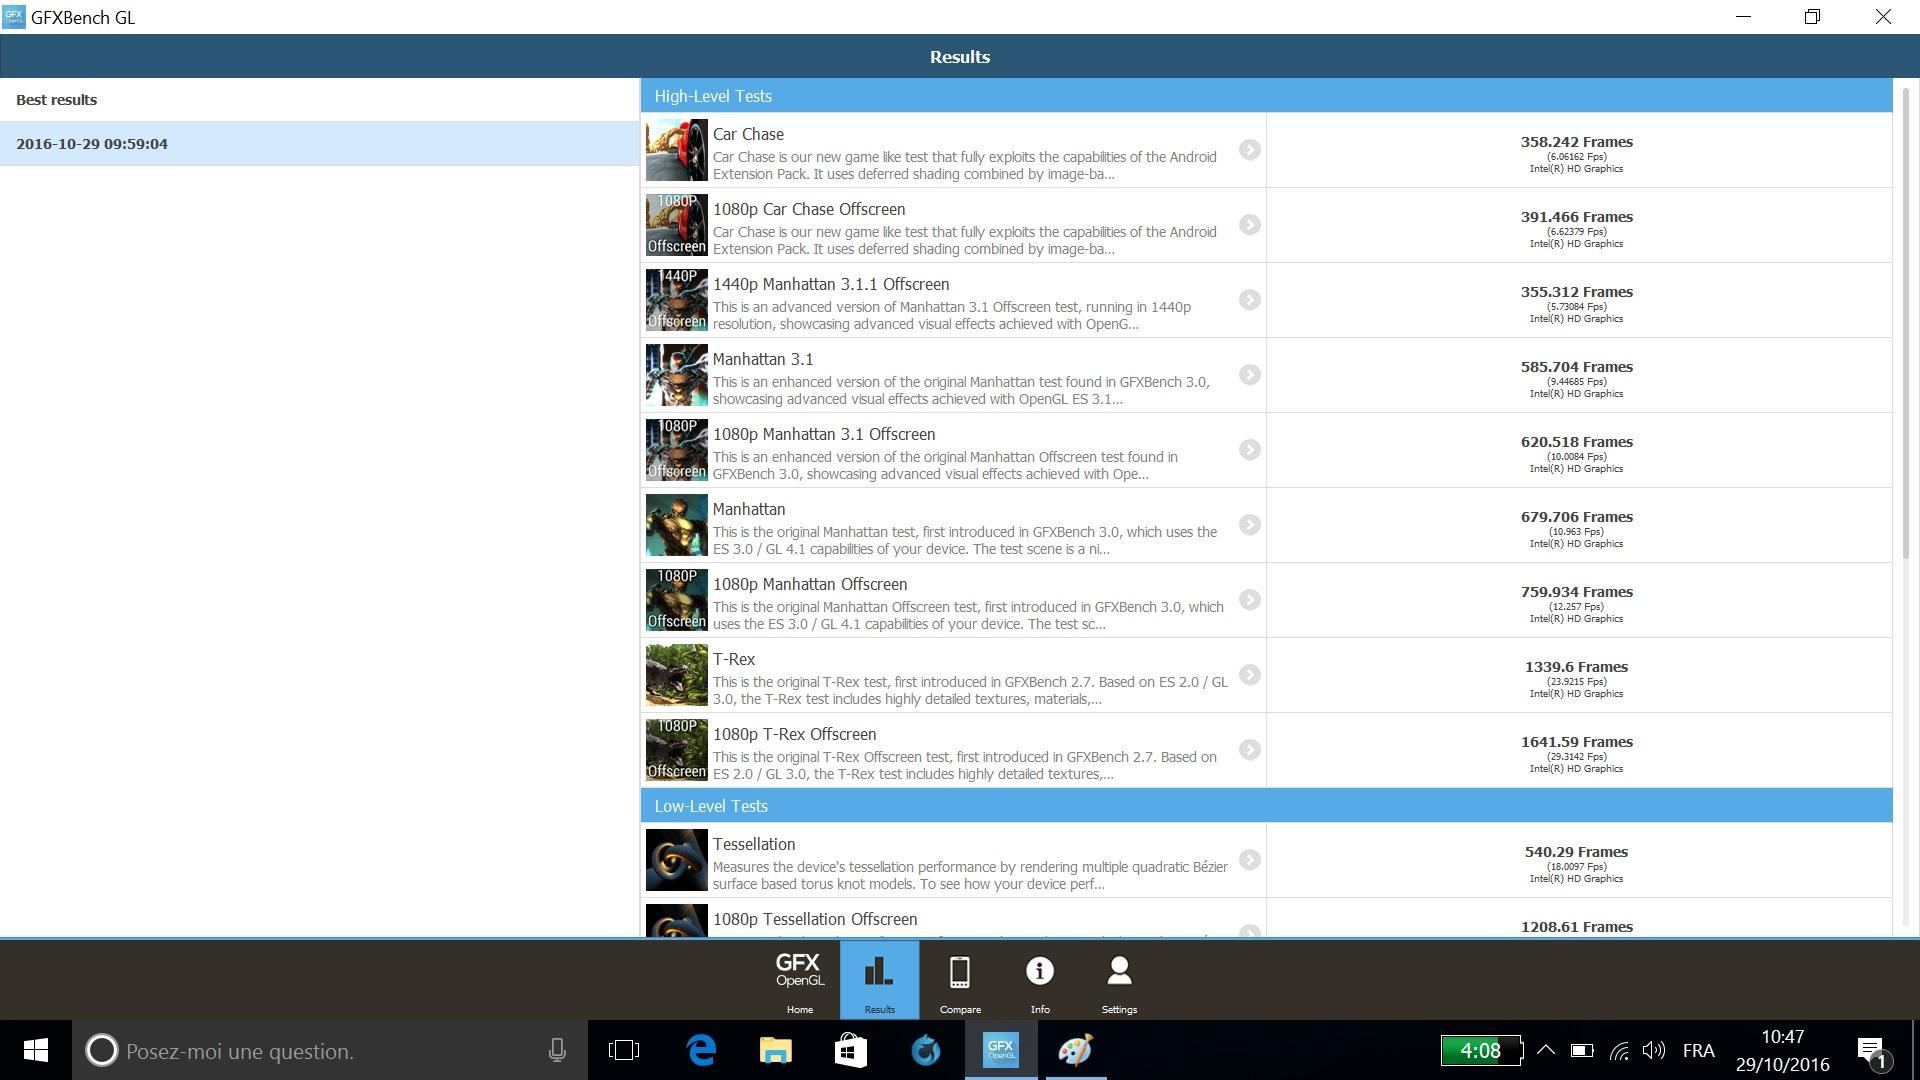Viewport: 1920px width, 1080px height.
Task: Open 1440p Manhattan 3.1.1 Offscreen test title
Action: [830, 285]
